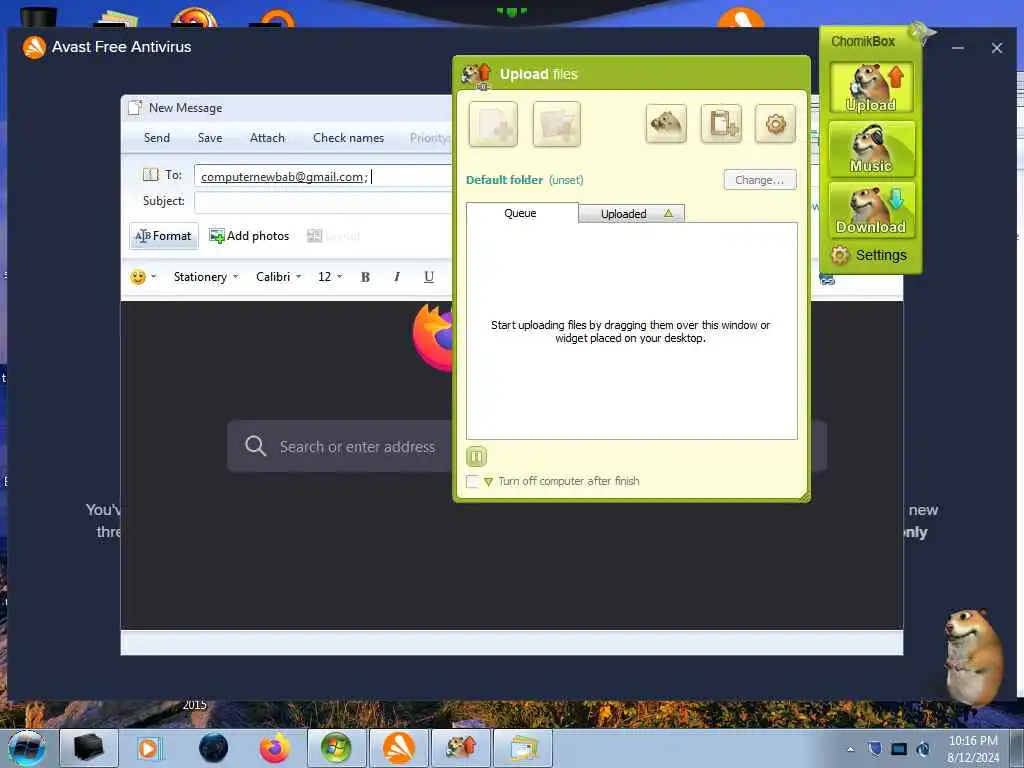This screenshot has height=768, width=1024.
Task: Open Firefox from the taskbar
Action: click(x=275, y=748)
